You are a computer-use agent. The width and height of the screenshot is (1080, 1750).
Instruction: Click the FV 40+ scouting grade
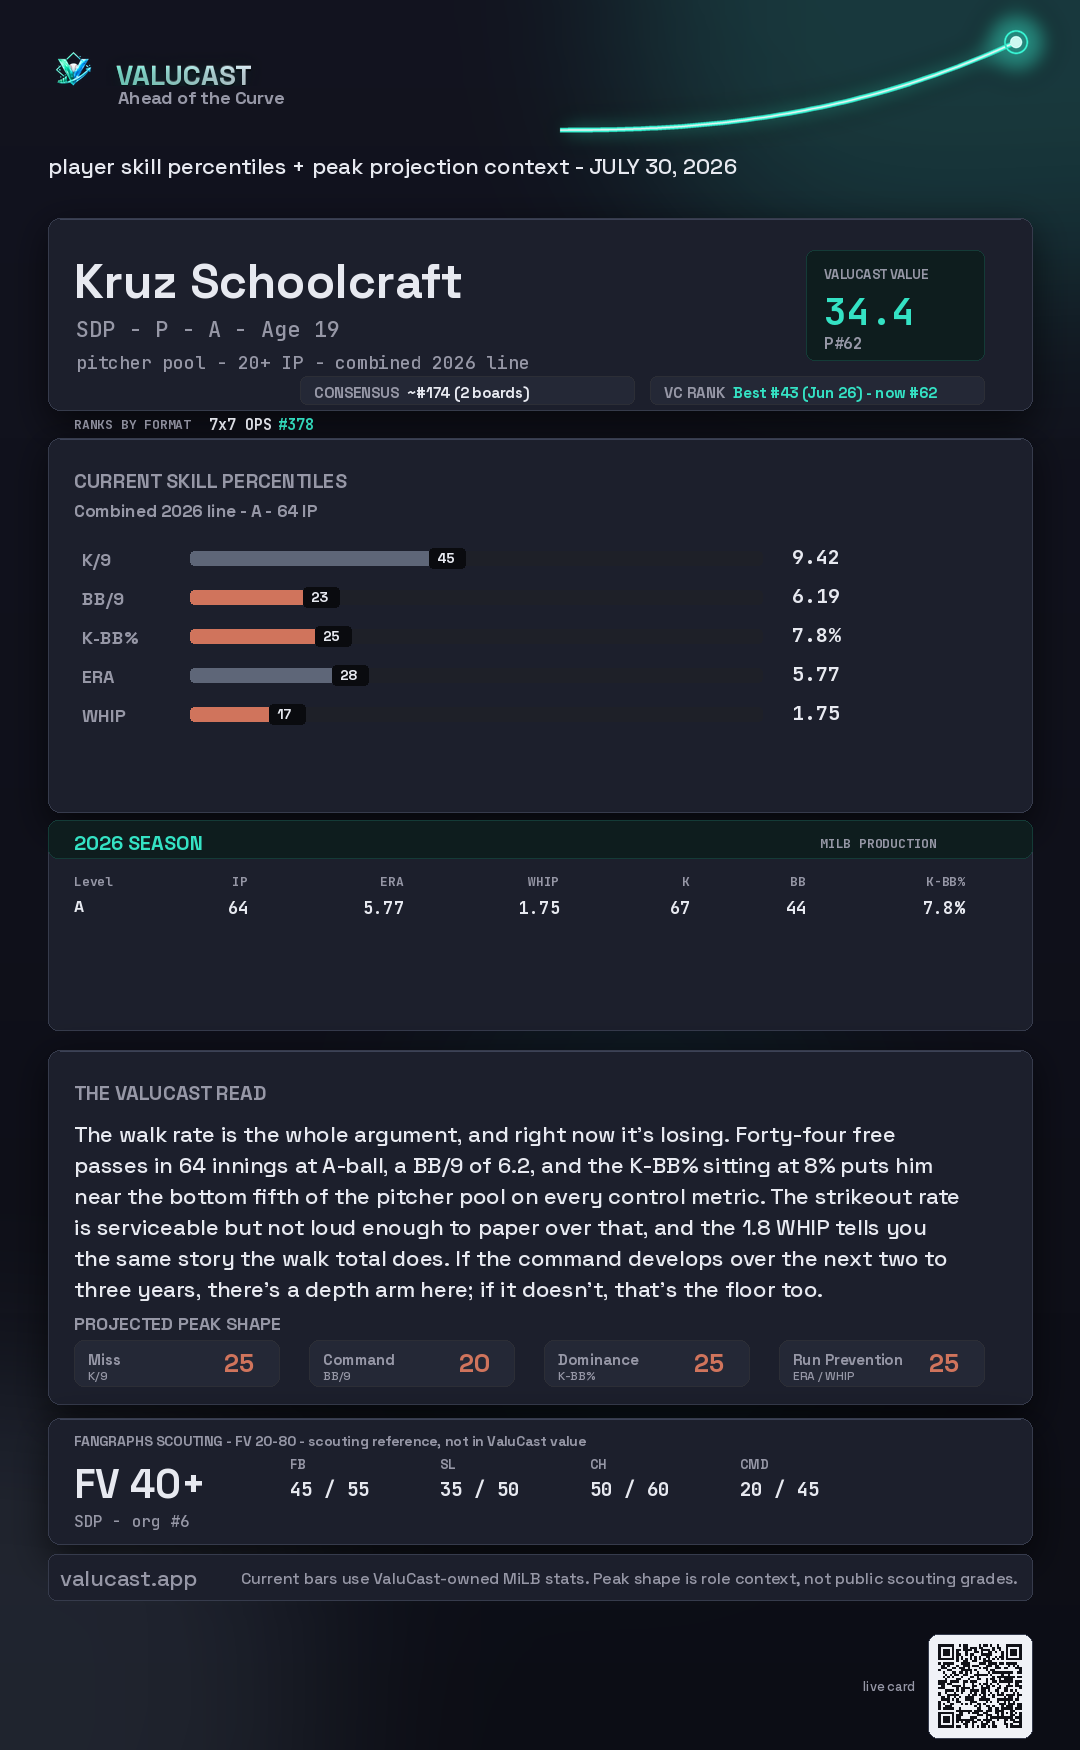pos(139,1484)
